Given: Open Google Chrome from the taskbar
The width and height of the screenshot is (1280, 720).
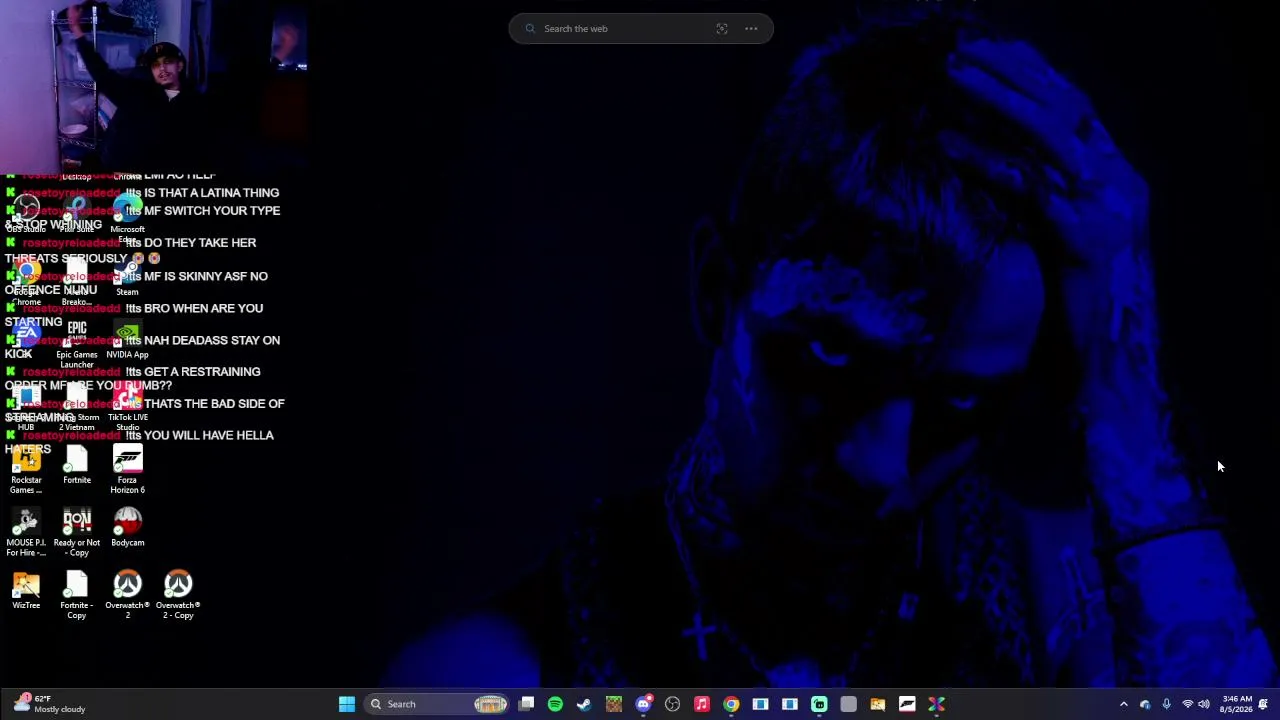Looking at the screenshot, I should (x=731, y=704).
